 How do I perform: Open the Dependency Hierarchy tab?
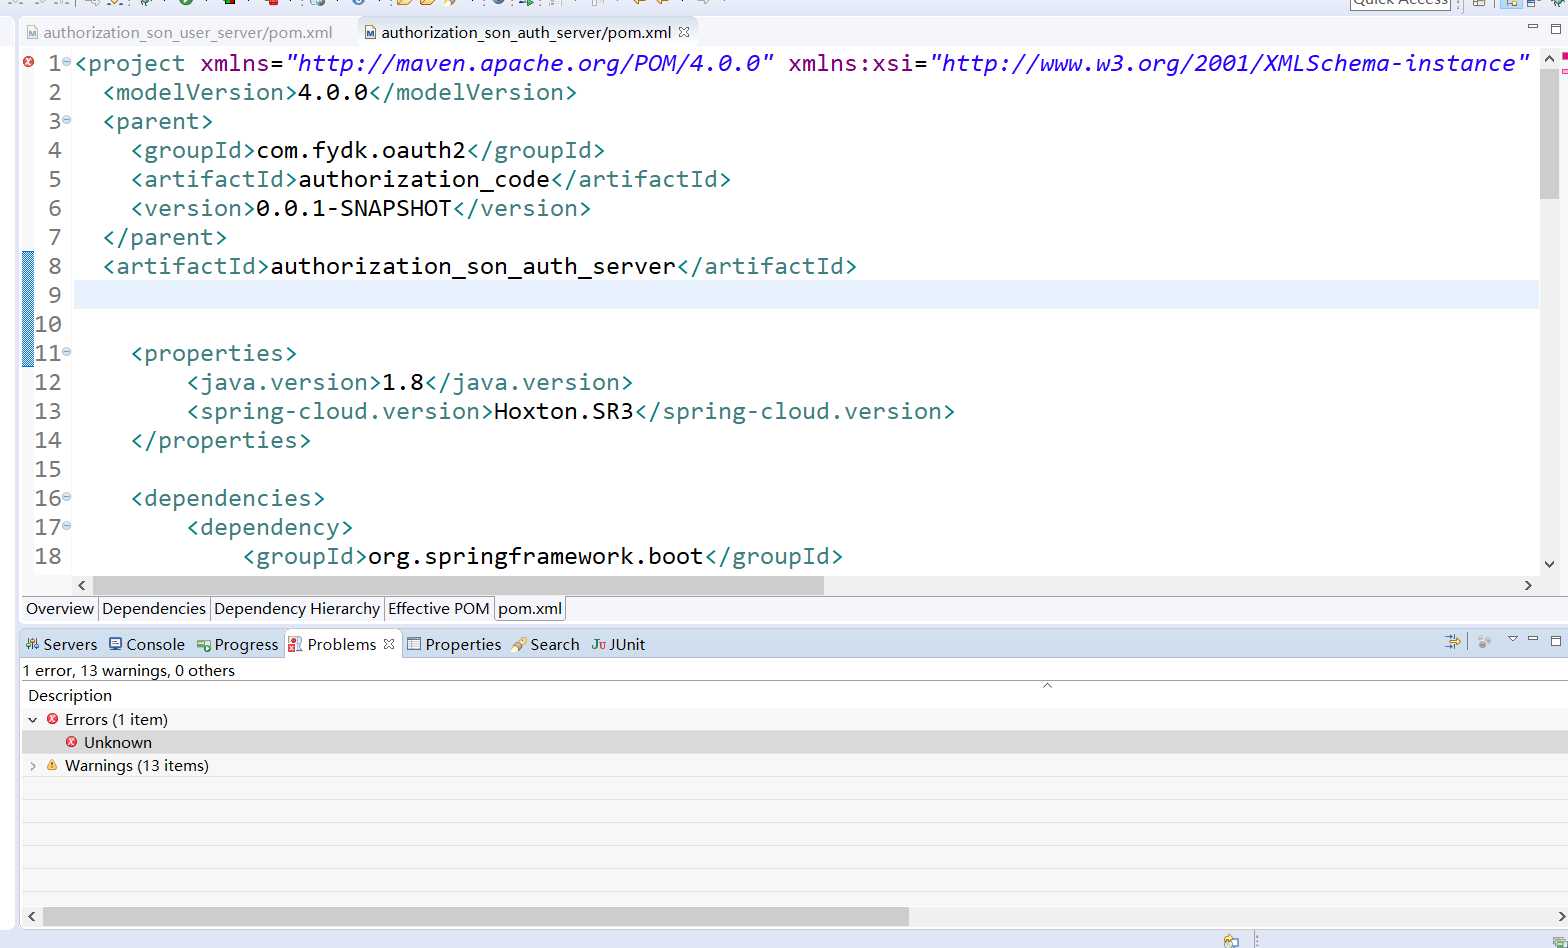point(297,609)
